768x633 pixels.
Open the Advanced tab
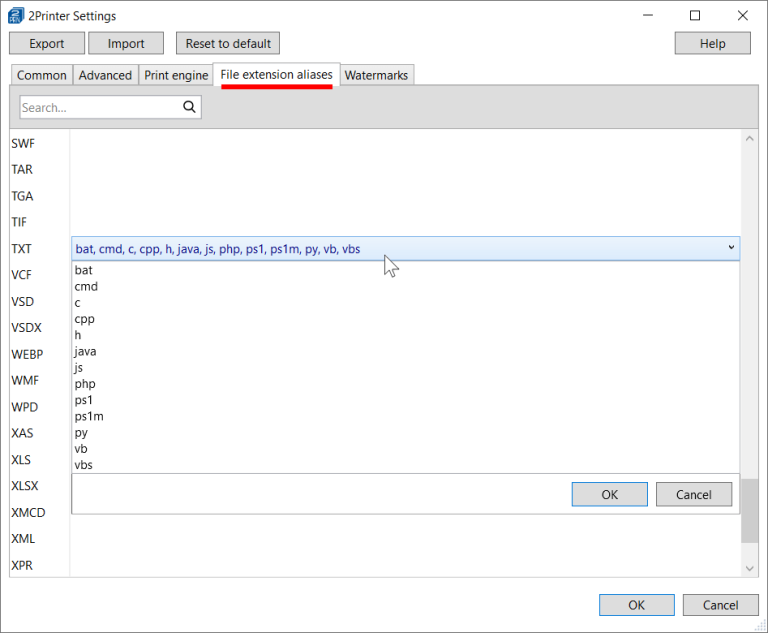point(105,75)
